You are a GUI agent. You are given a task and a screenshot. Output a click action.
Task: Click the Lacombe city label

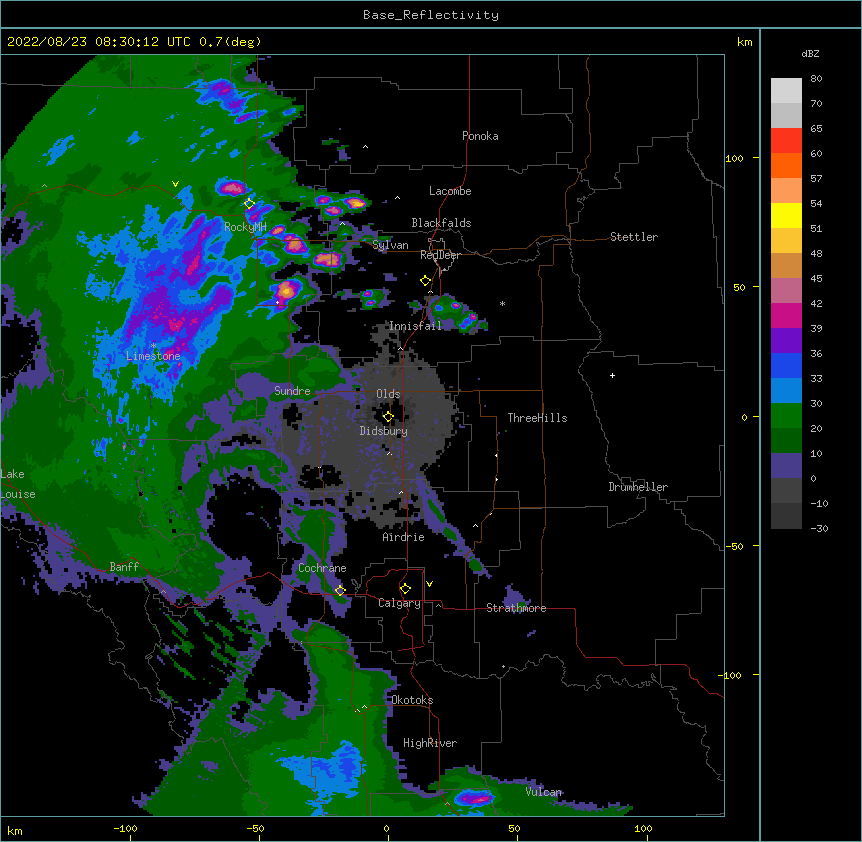tap(450, 191)
